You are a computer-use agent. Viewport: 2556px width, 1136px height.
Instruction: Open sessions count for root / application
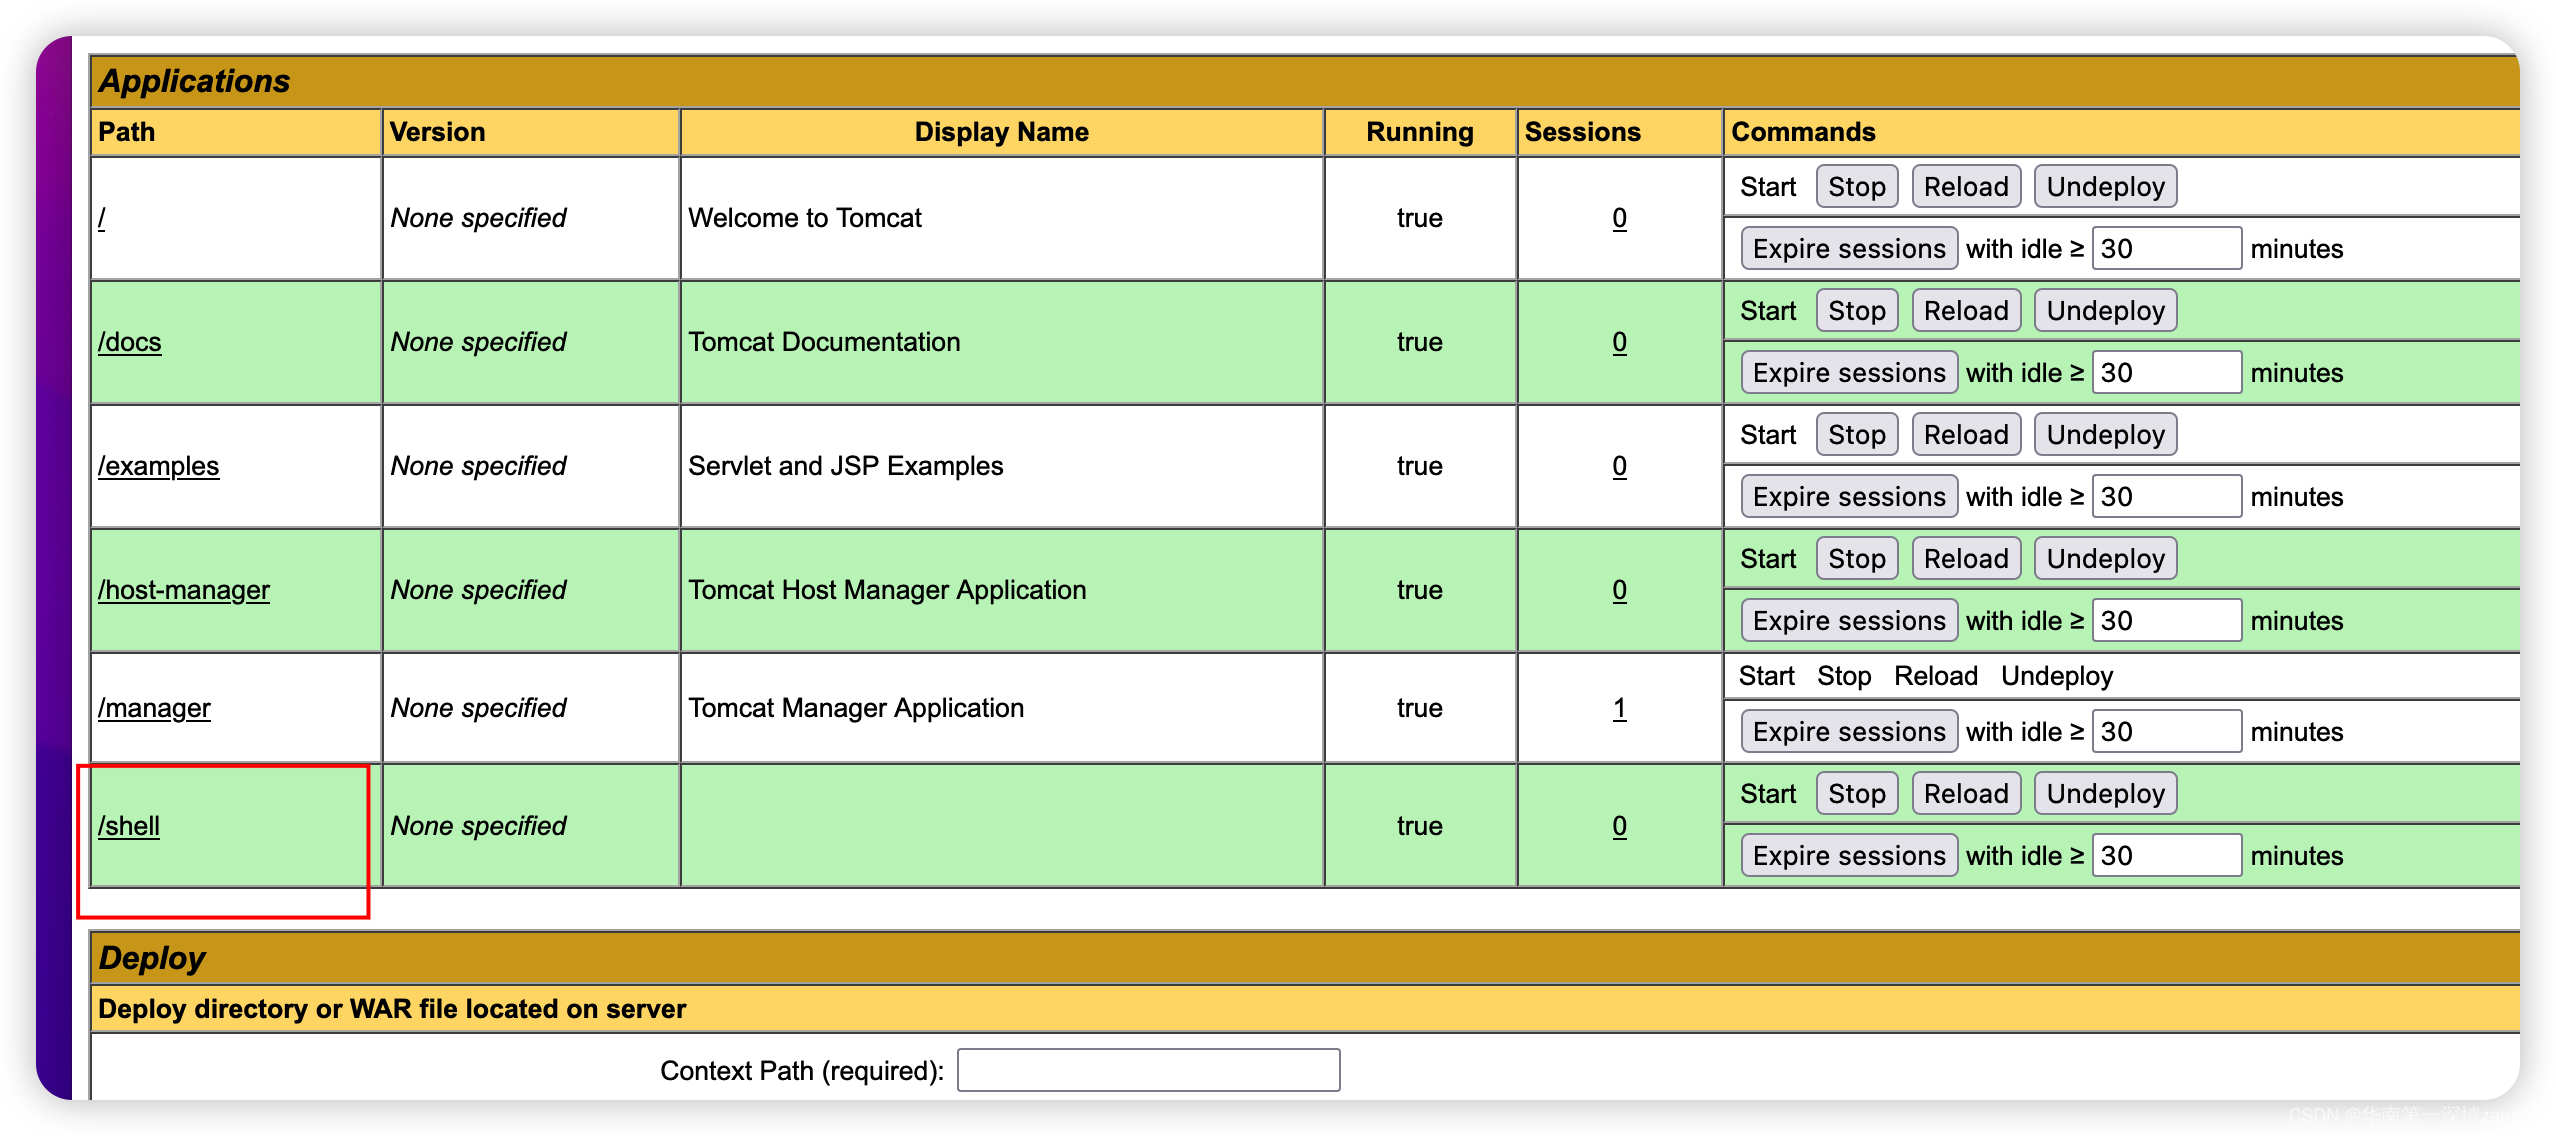click(x=1619, y=218)
